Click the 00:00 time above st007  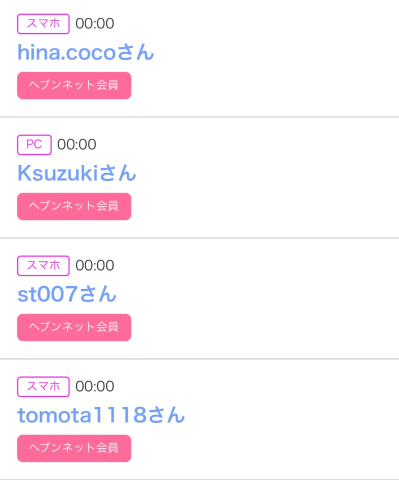tap(95, 266)
